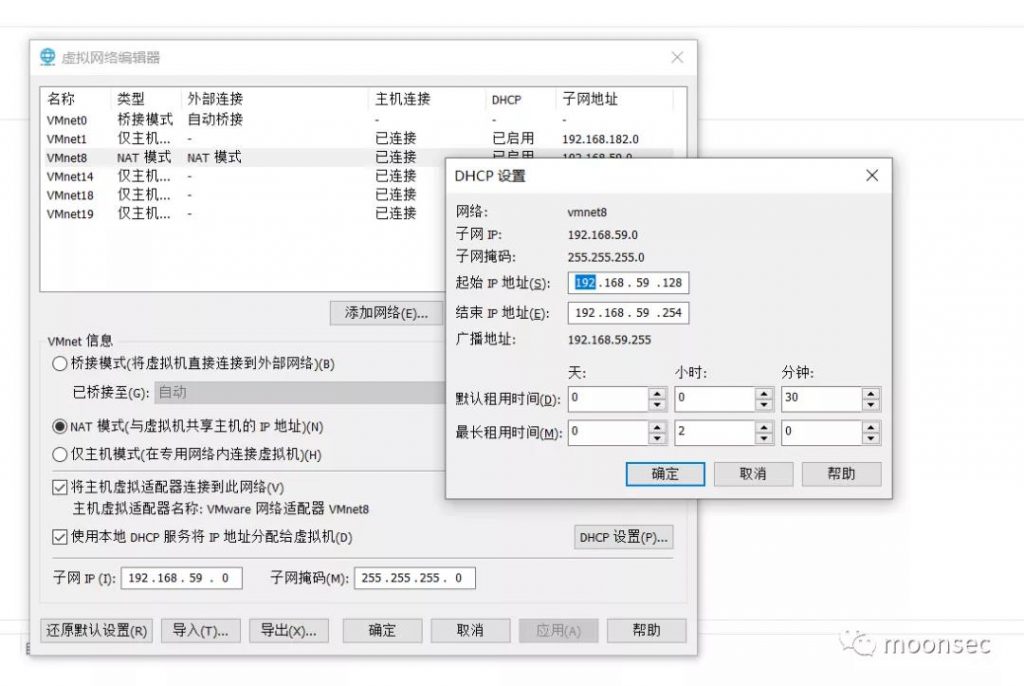This screenshot has width=1024, height=686.
Task: Increase 默认租用时间 hours value
Action: coord(763,393)
